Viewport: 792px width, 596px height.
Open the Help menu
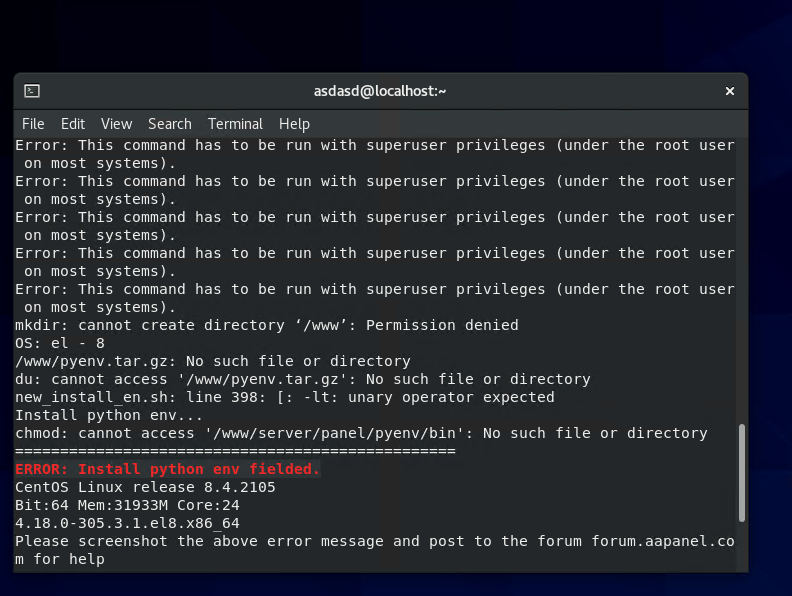click(x=294, y=124)
